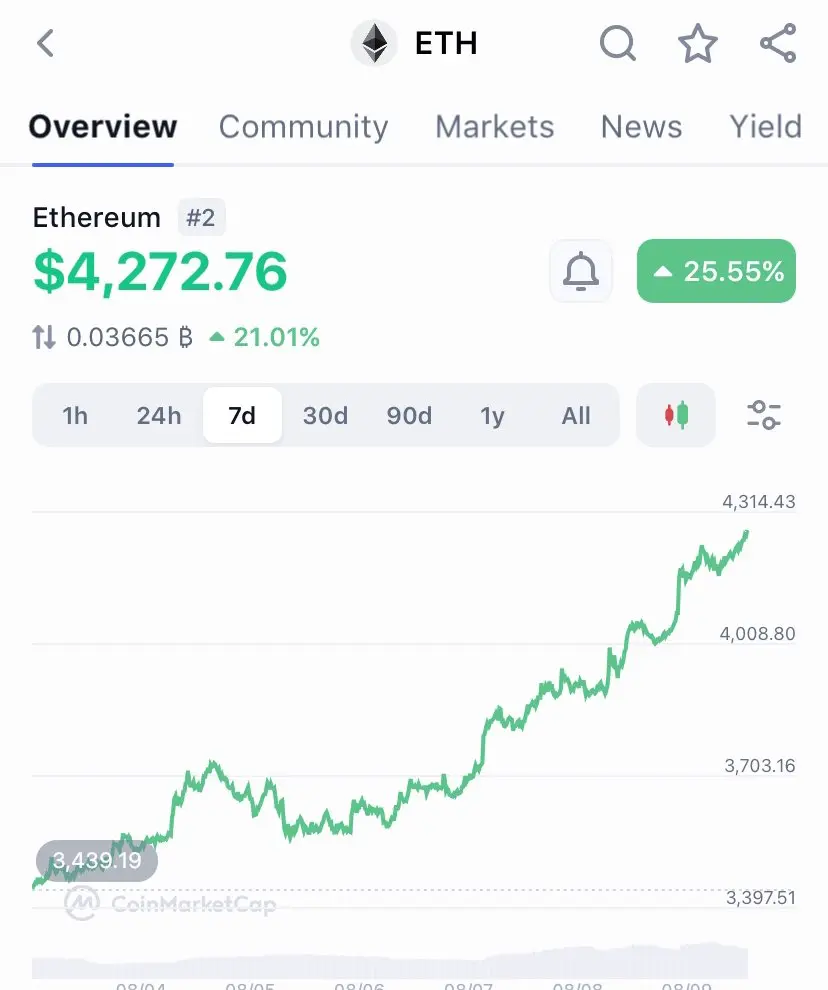Choose the 90d chart range
Viewport: 828px width, 990px height.
[x=409, y=415]
